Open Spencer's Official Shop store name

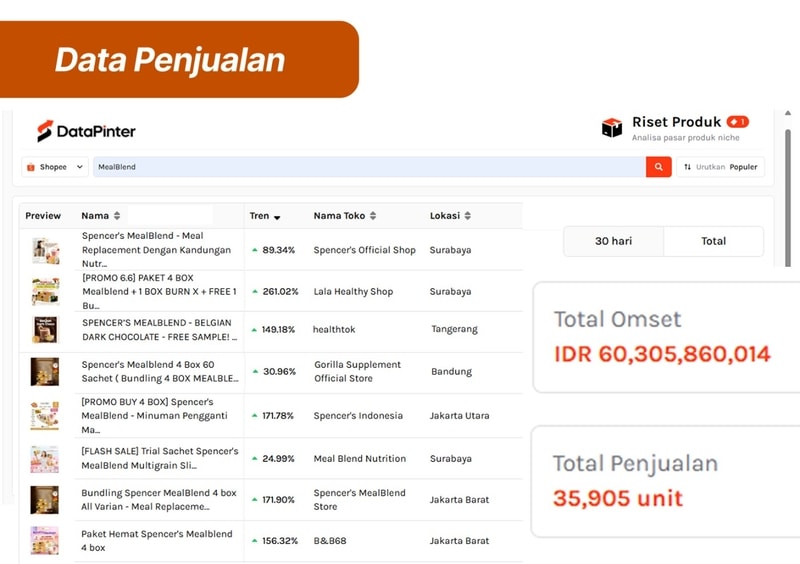pos(364,250)
